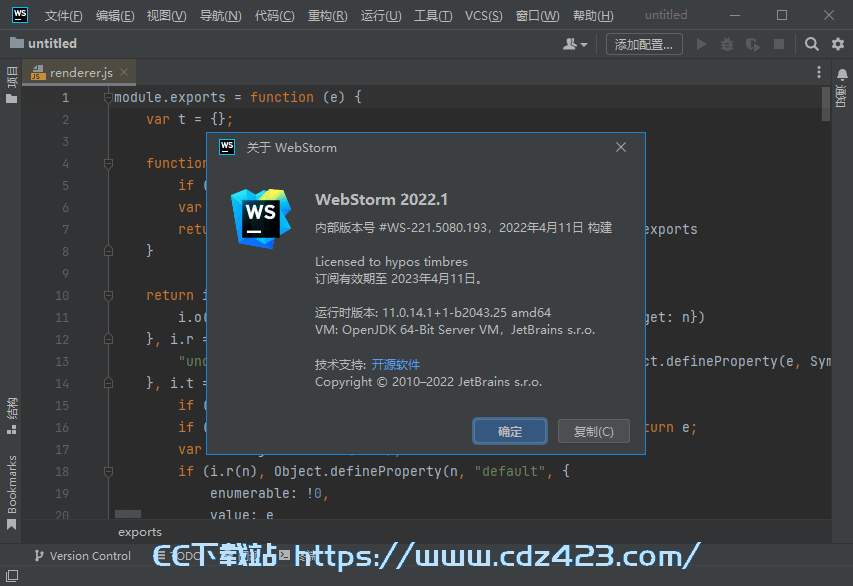The width and height of the screenshot is (853, 586).
Task: Toggle tool window bars icon in bottom-left corner
Action: click(12, 576)
